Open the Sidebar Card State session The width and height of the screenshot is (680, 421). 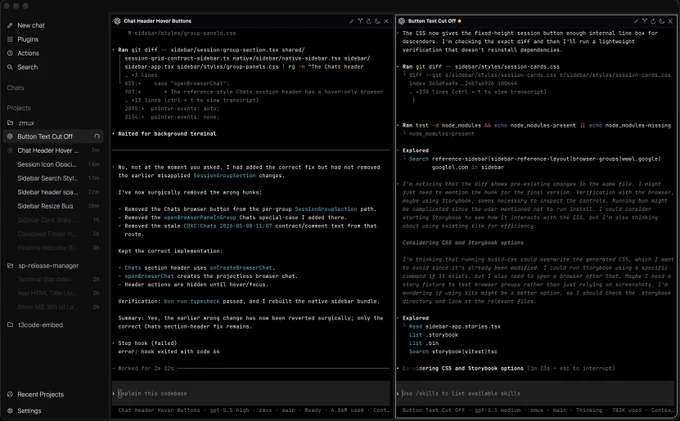53,220
